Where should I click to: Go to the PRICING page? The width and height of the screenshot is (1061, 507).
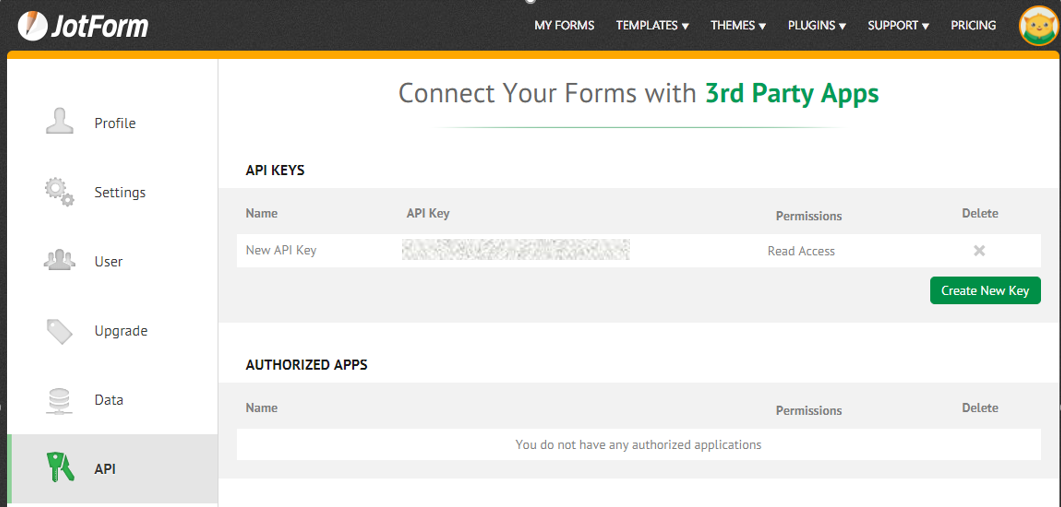[973, 26]
